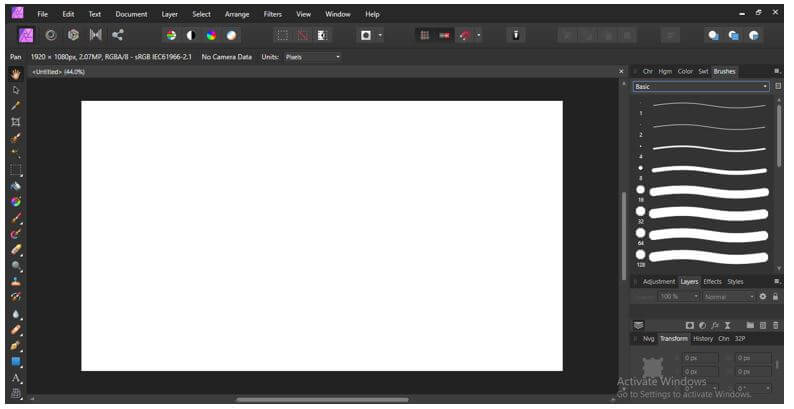Select the Crop tool
Screen dimensions: 794x409
tap(16, 122)
